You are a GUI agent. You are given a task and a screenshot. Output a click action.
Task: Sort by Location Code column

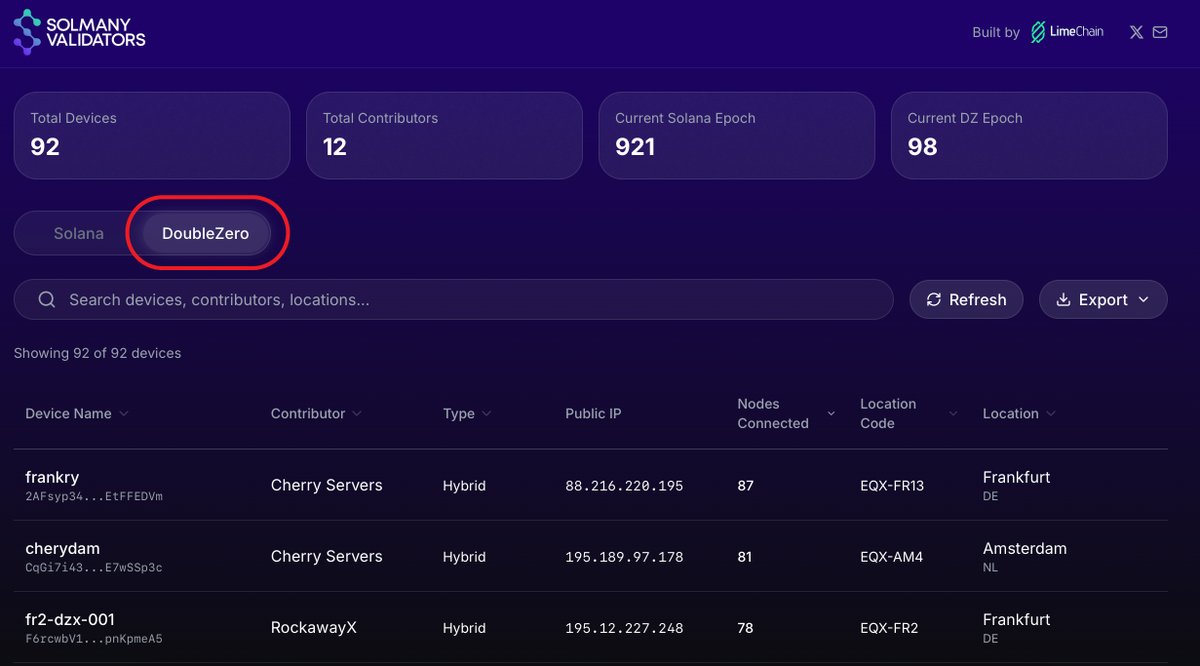coord(908,413)
